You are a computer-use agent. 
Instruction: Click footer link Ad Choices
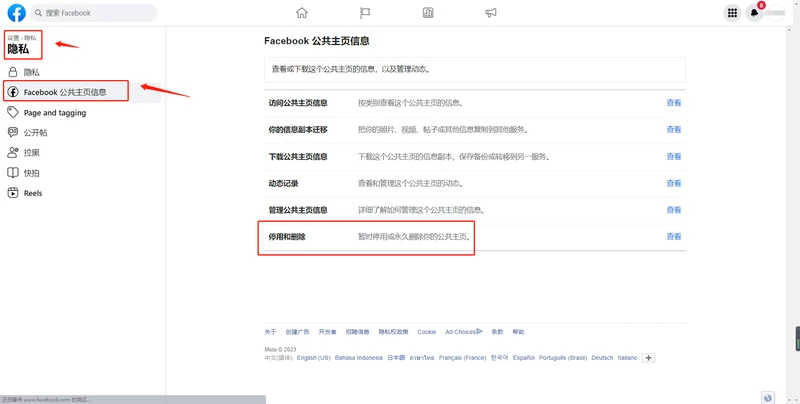(463, 332)
